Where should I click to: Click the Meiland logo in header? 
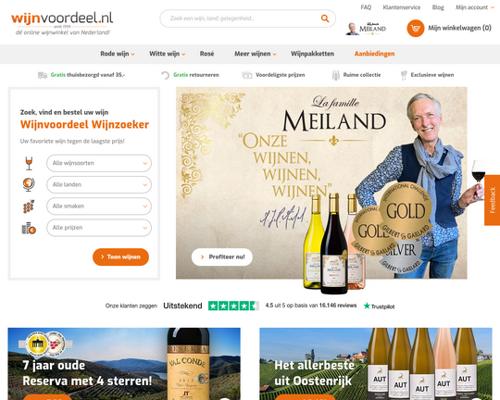366,29
